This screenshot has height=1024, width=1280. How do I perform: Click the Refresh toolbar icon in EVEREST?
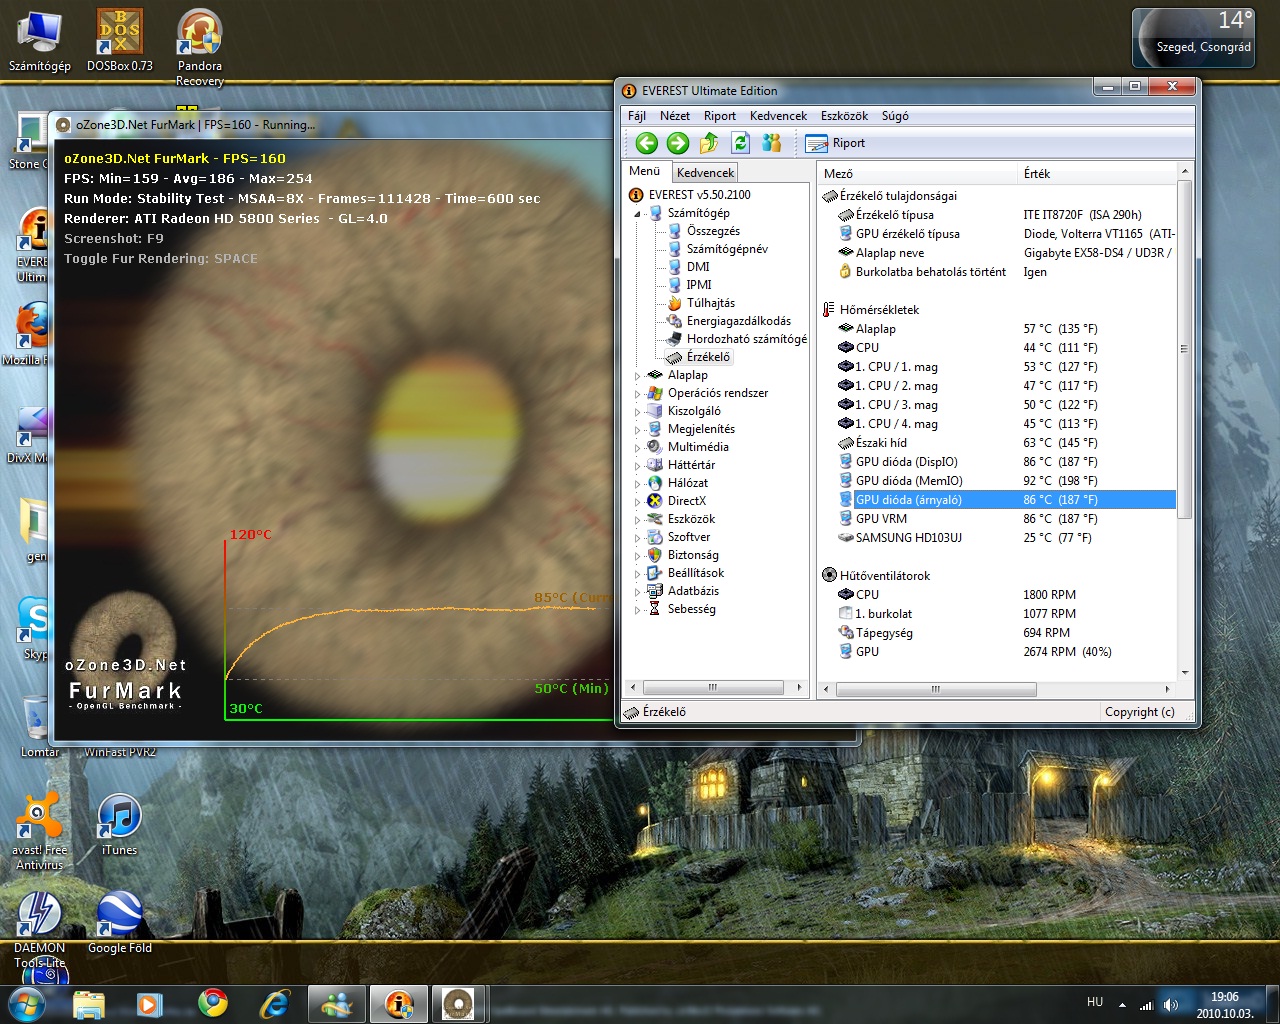(x=740, y=143)
